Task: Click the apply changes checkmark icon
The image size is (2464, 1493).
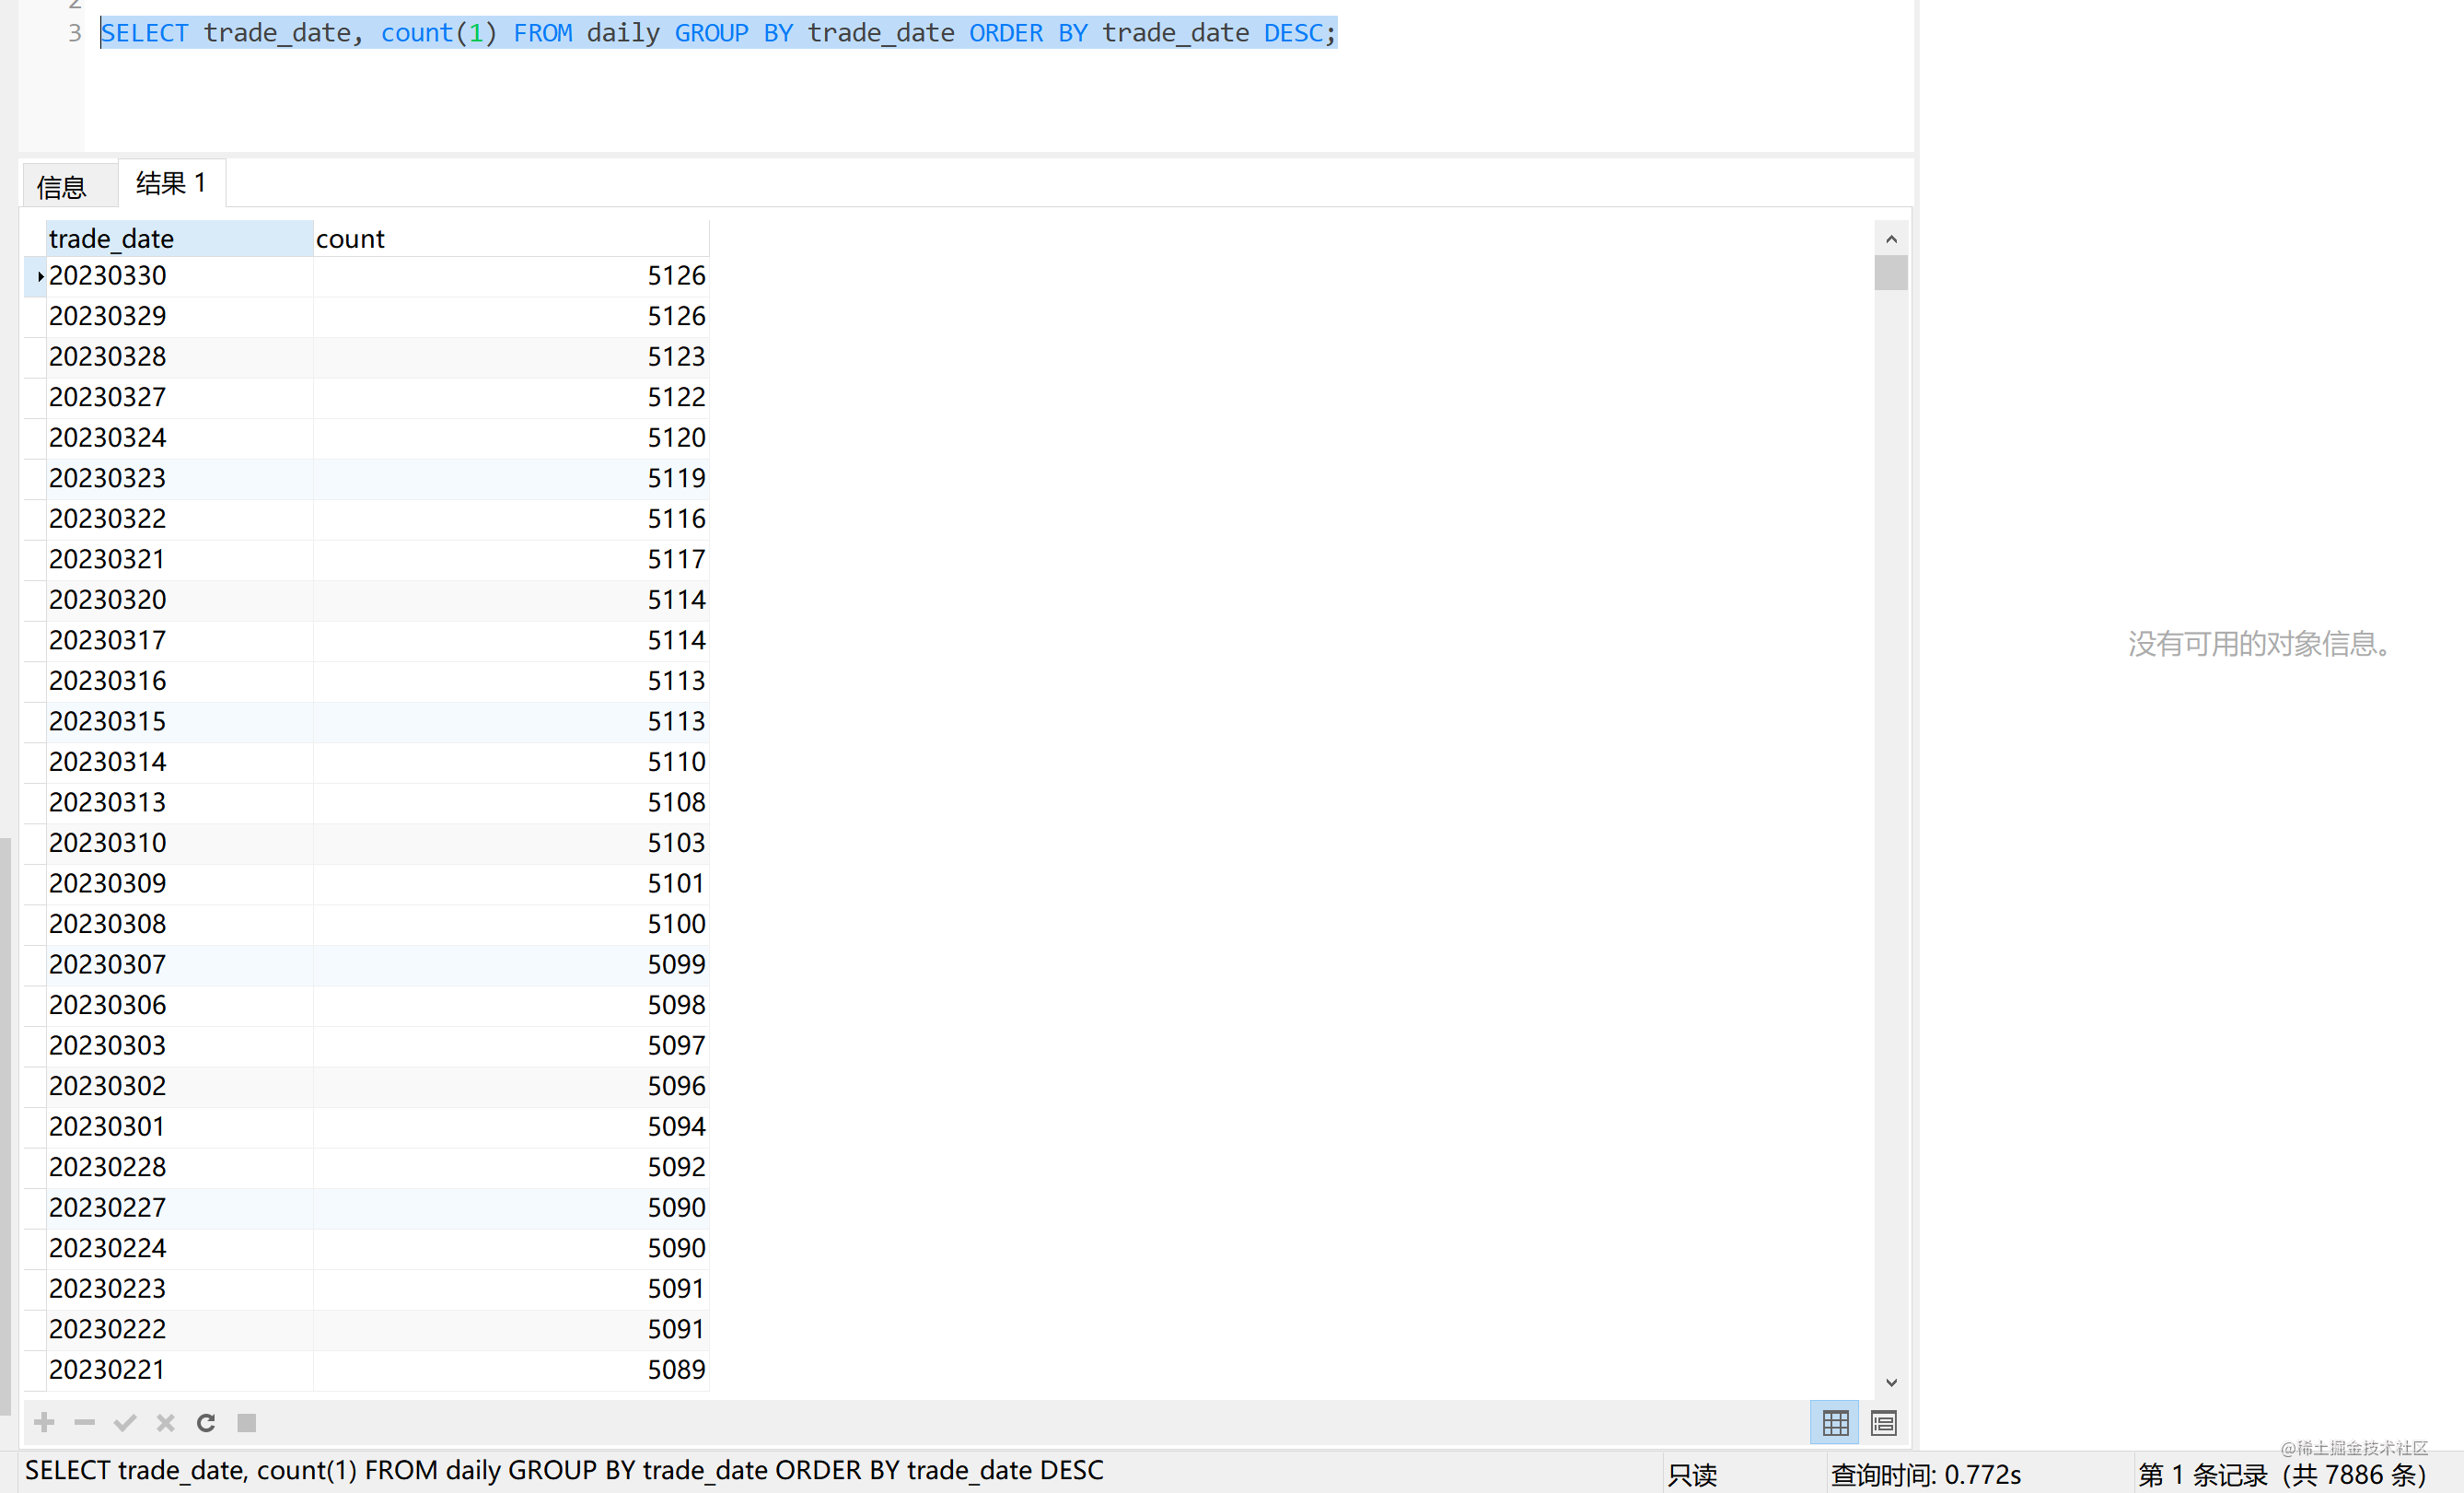Action: point(125,1422)
